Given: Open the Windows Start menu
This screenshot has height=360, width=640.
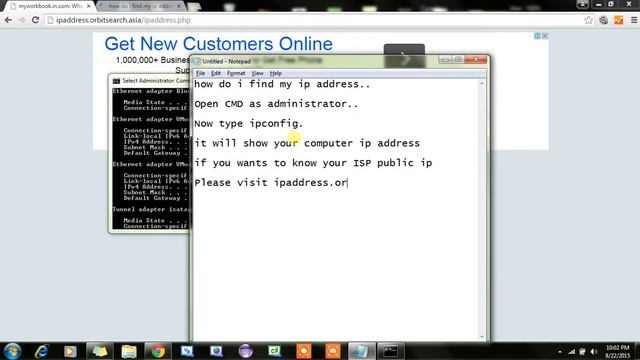Looking at the screenshot, I should click(x=12, y=351).
